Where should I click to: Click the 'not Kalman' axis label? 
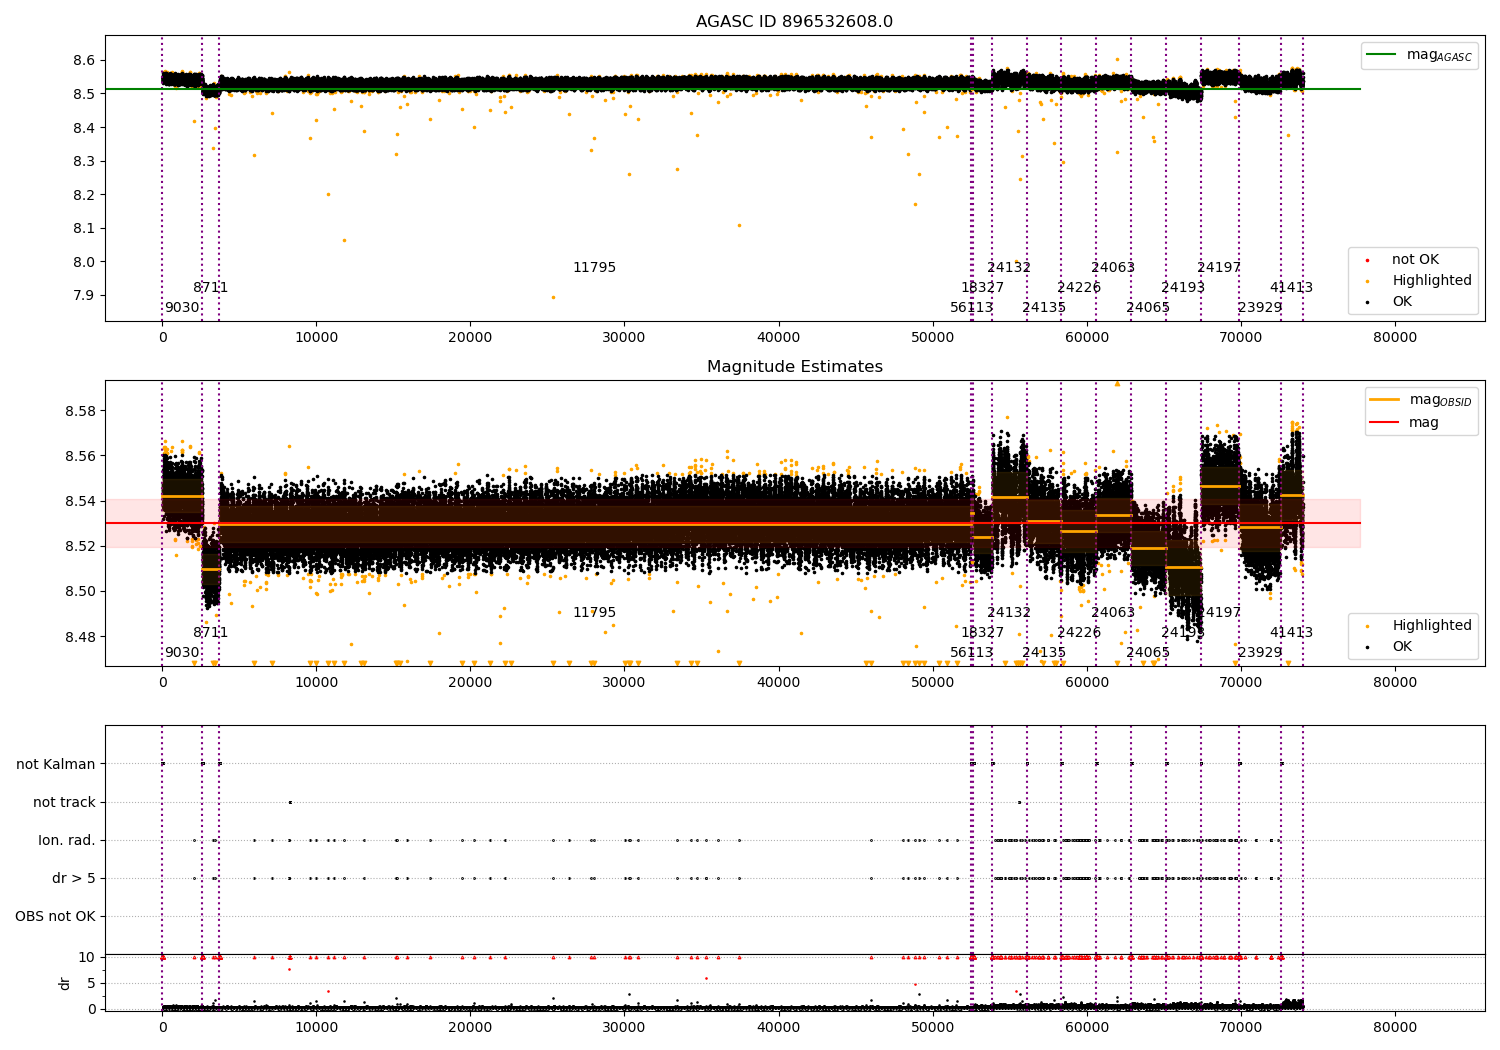(56, 765)
